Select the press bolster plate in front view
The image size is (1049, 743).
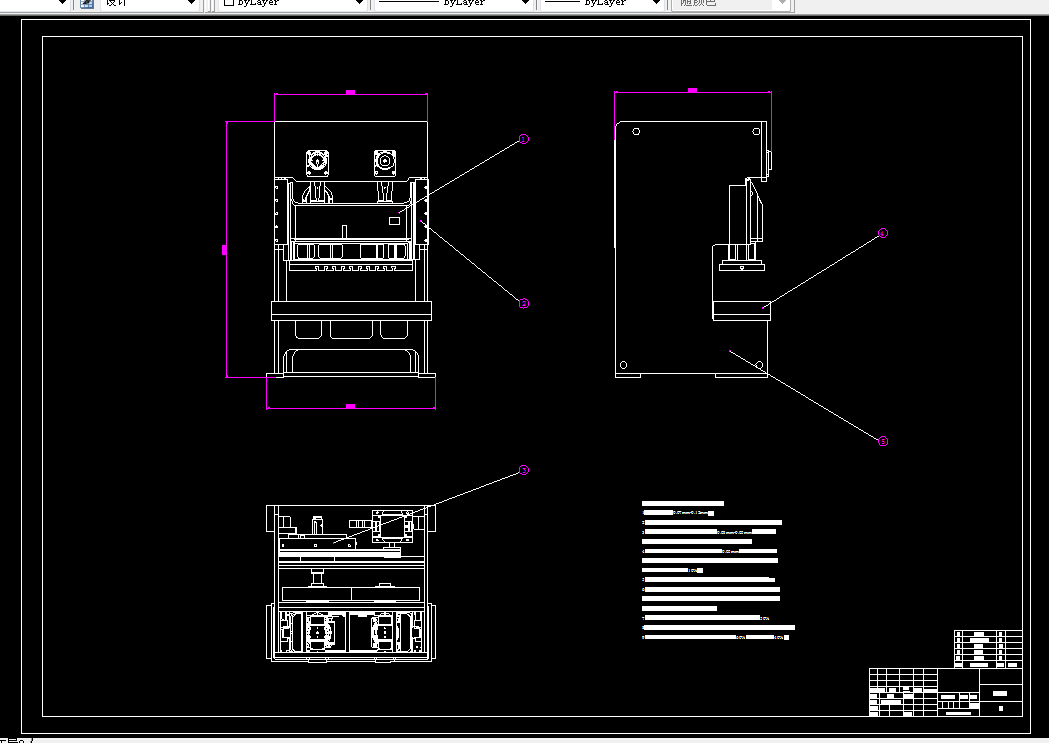click(351, 310)
